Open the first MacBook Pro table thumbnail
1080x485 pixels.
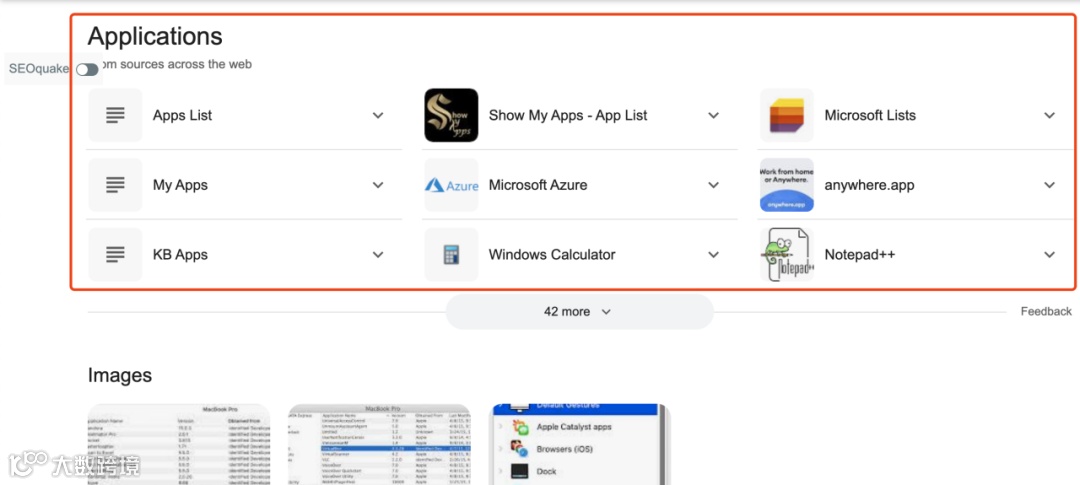click(x=178, y=444)
